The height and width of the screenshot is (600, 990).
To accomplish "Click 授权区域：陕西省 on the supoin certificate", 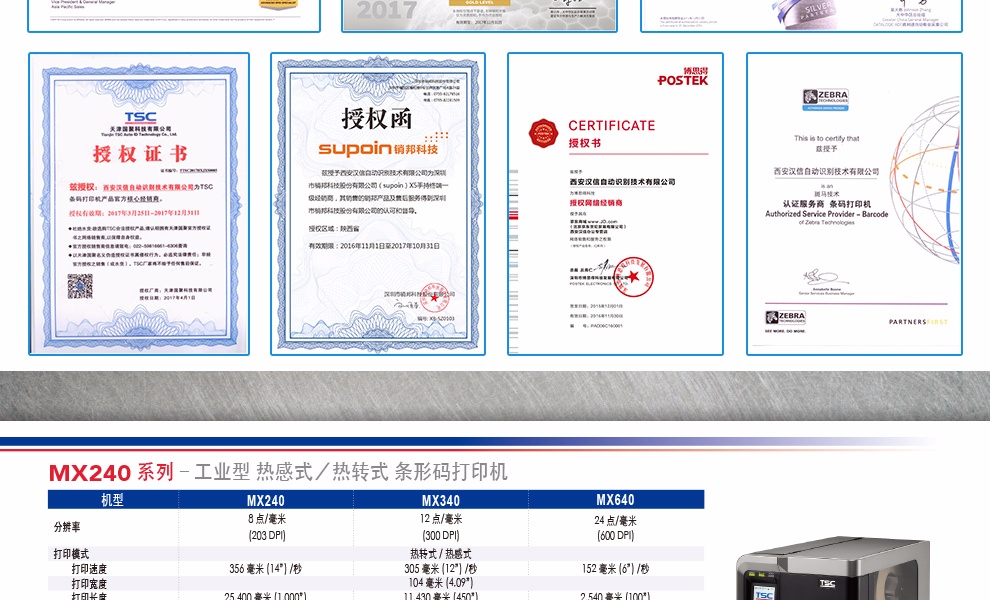I will tap(334, 229).
